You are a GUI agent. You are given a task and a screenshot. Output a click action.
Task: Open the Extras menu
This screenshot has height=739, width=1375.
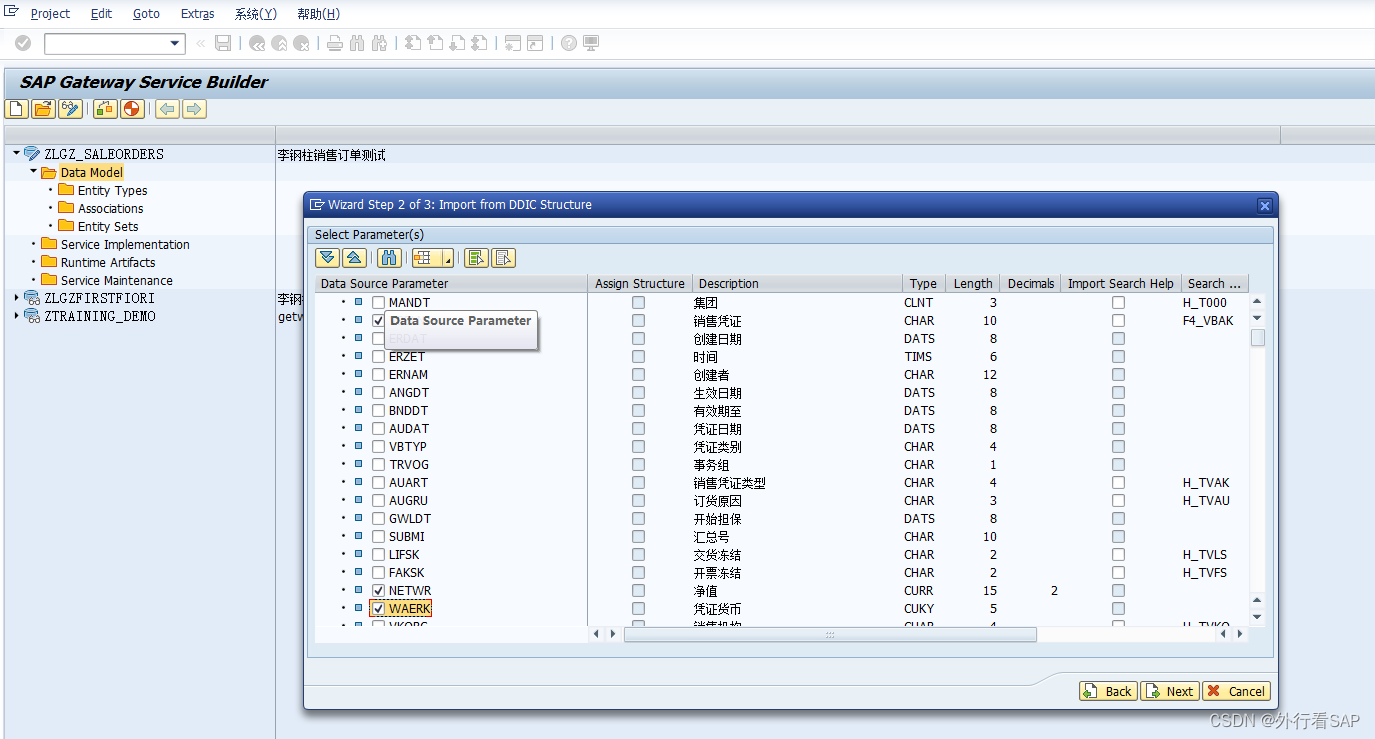tap(197, 14)
